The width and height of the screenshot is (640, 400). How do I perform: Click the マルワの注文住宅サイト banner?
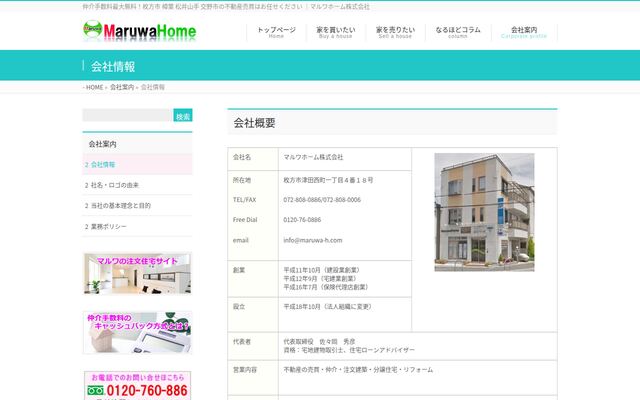138,273
